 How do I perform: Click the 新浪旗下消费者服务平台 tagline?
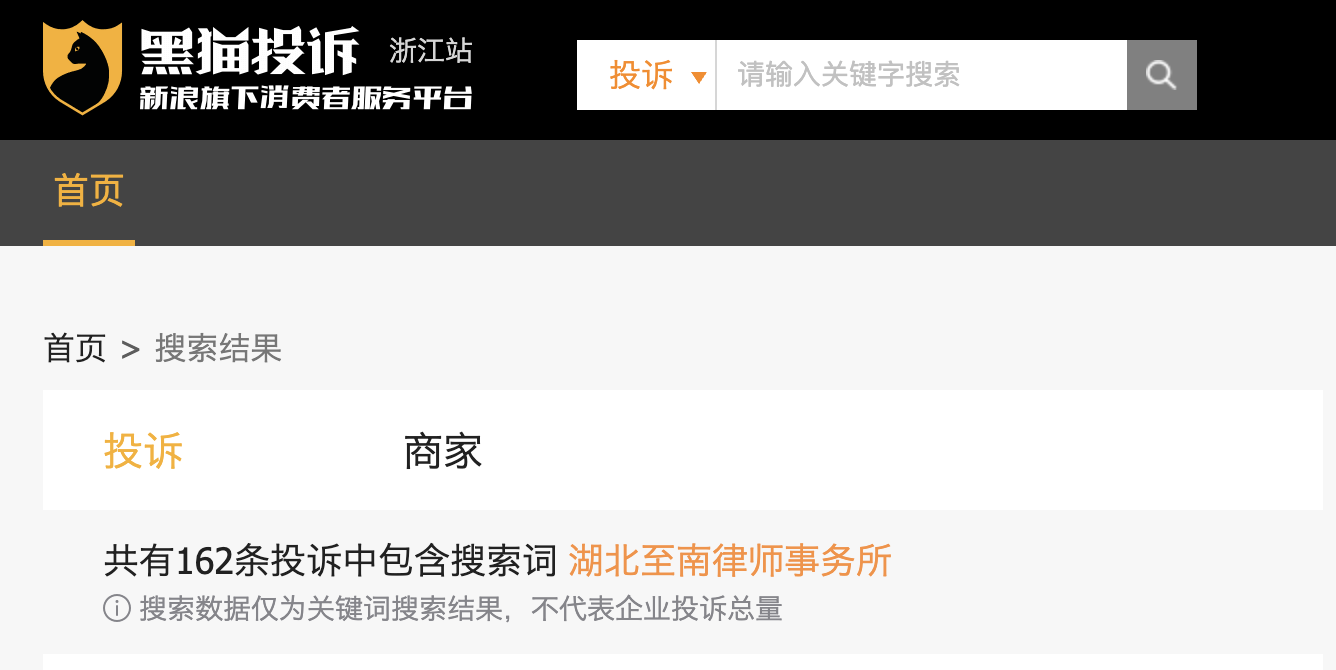(306, 99)
